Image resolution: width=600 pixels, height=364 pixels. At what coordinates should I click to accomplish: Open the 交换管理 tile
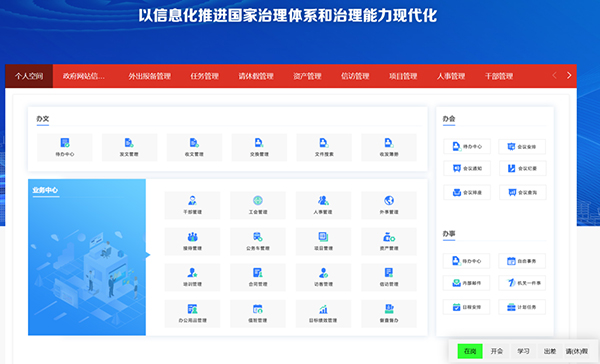click(259, 147)
